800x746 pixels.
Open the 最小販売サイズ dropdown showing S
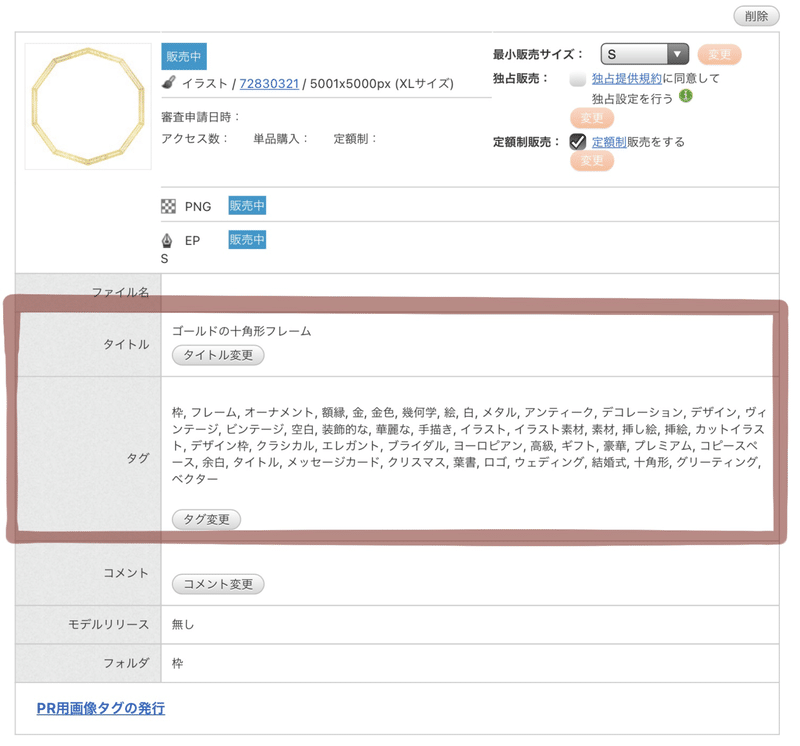pos(645,54)
